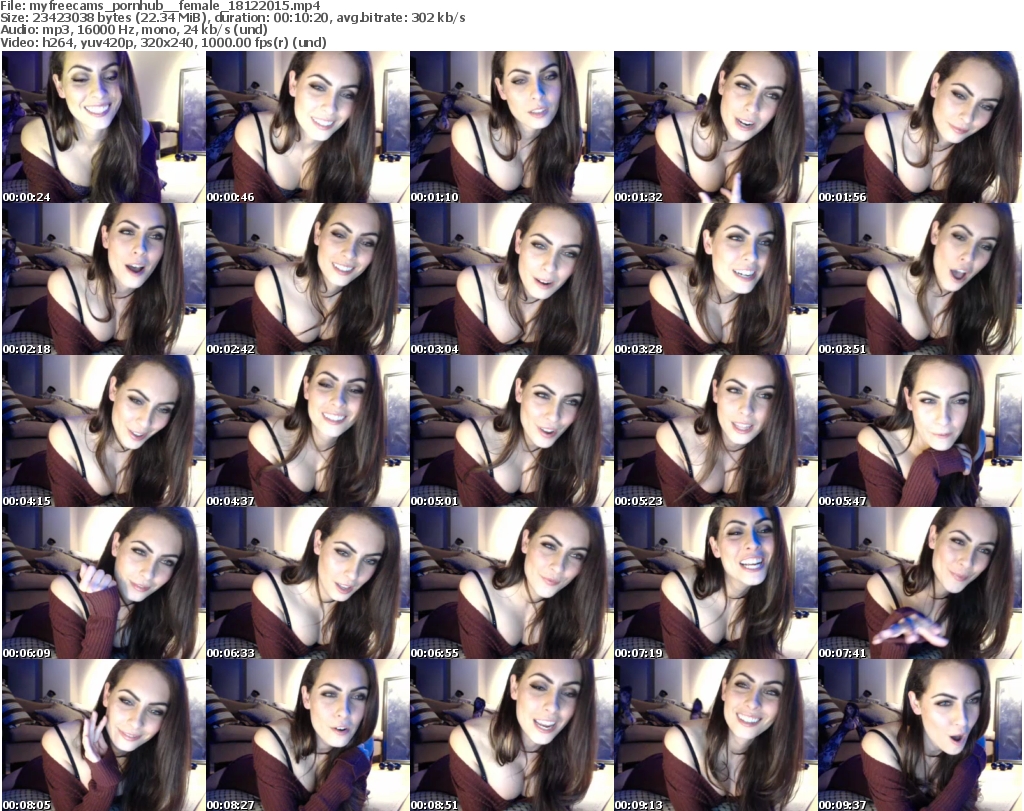This screenshot has width=1024, height=811.
Task: Click the Audio mp3 info line
Action: [134, 30]
